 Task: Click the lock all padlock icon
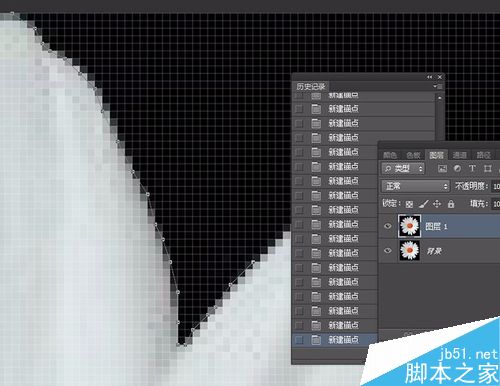pos(451,204)
